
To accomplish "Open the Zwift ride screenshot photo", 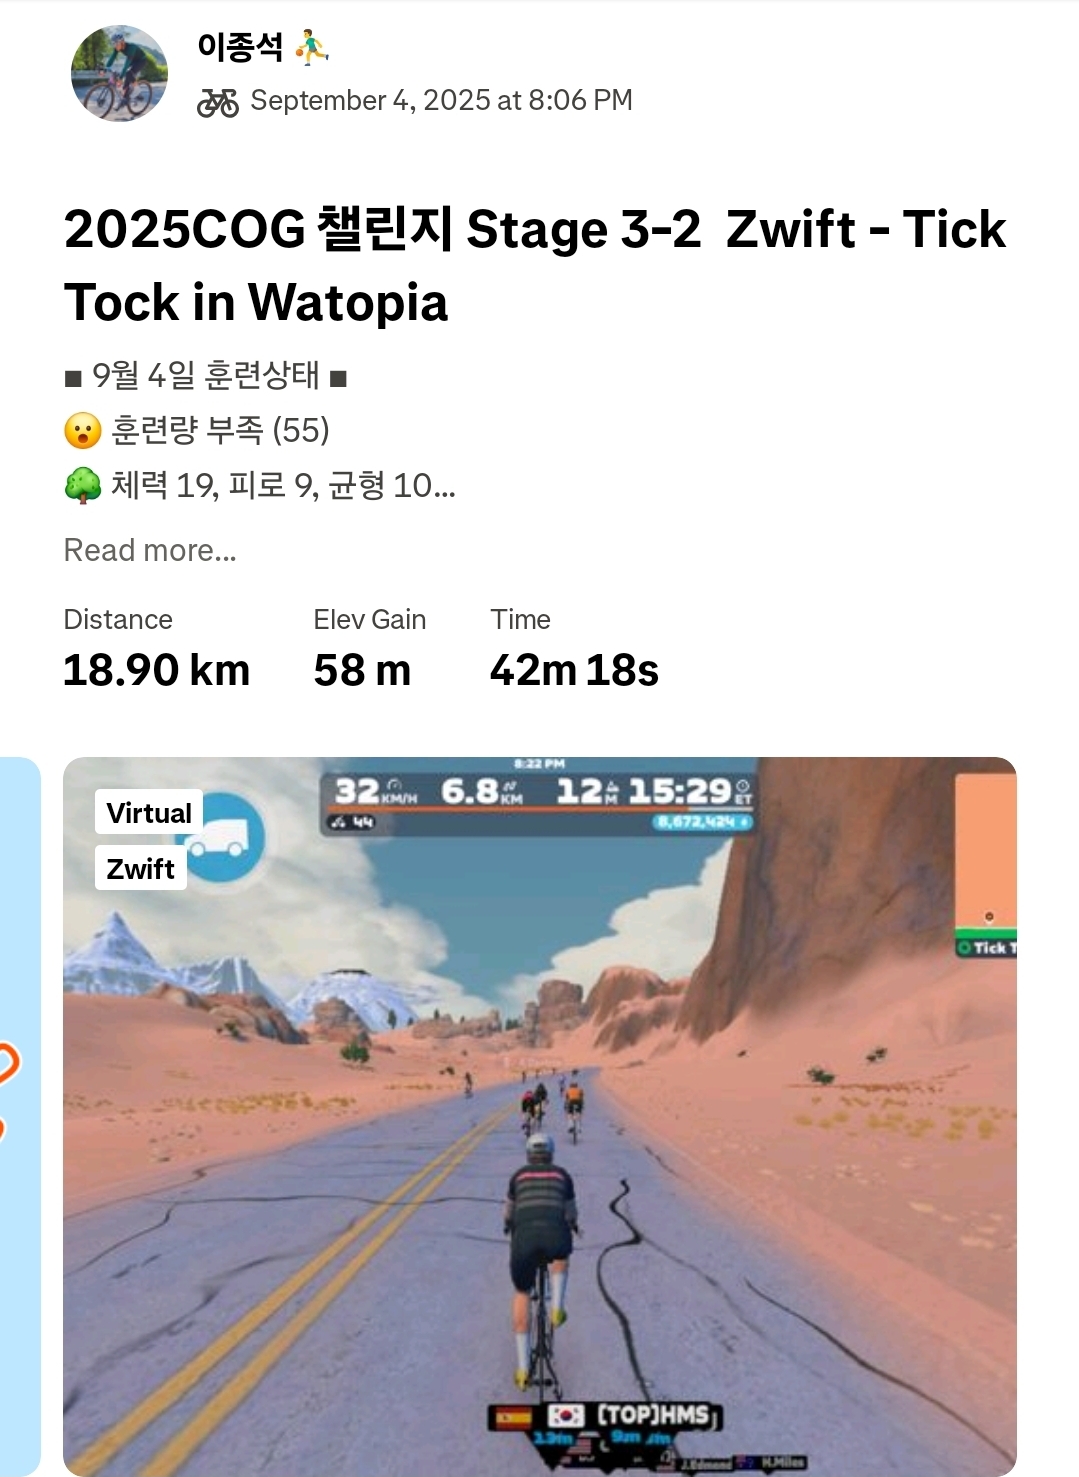I will point(540,1116).
